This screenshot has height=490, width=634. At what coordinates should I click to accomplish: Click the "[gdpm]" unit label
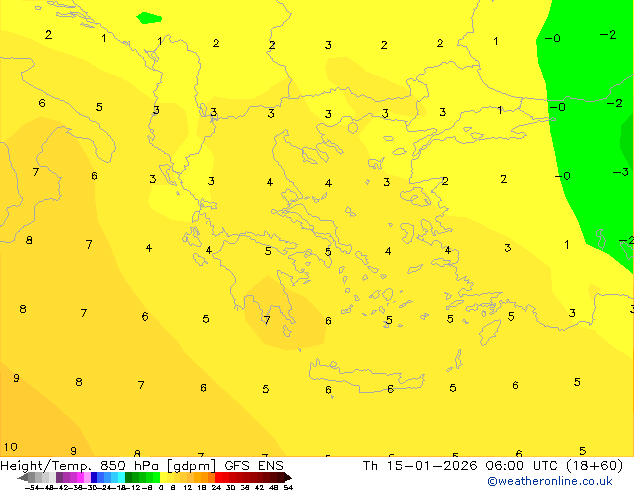191,466
